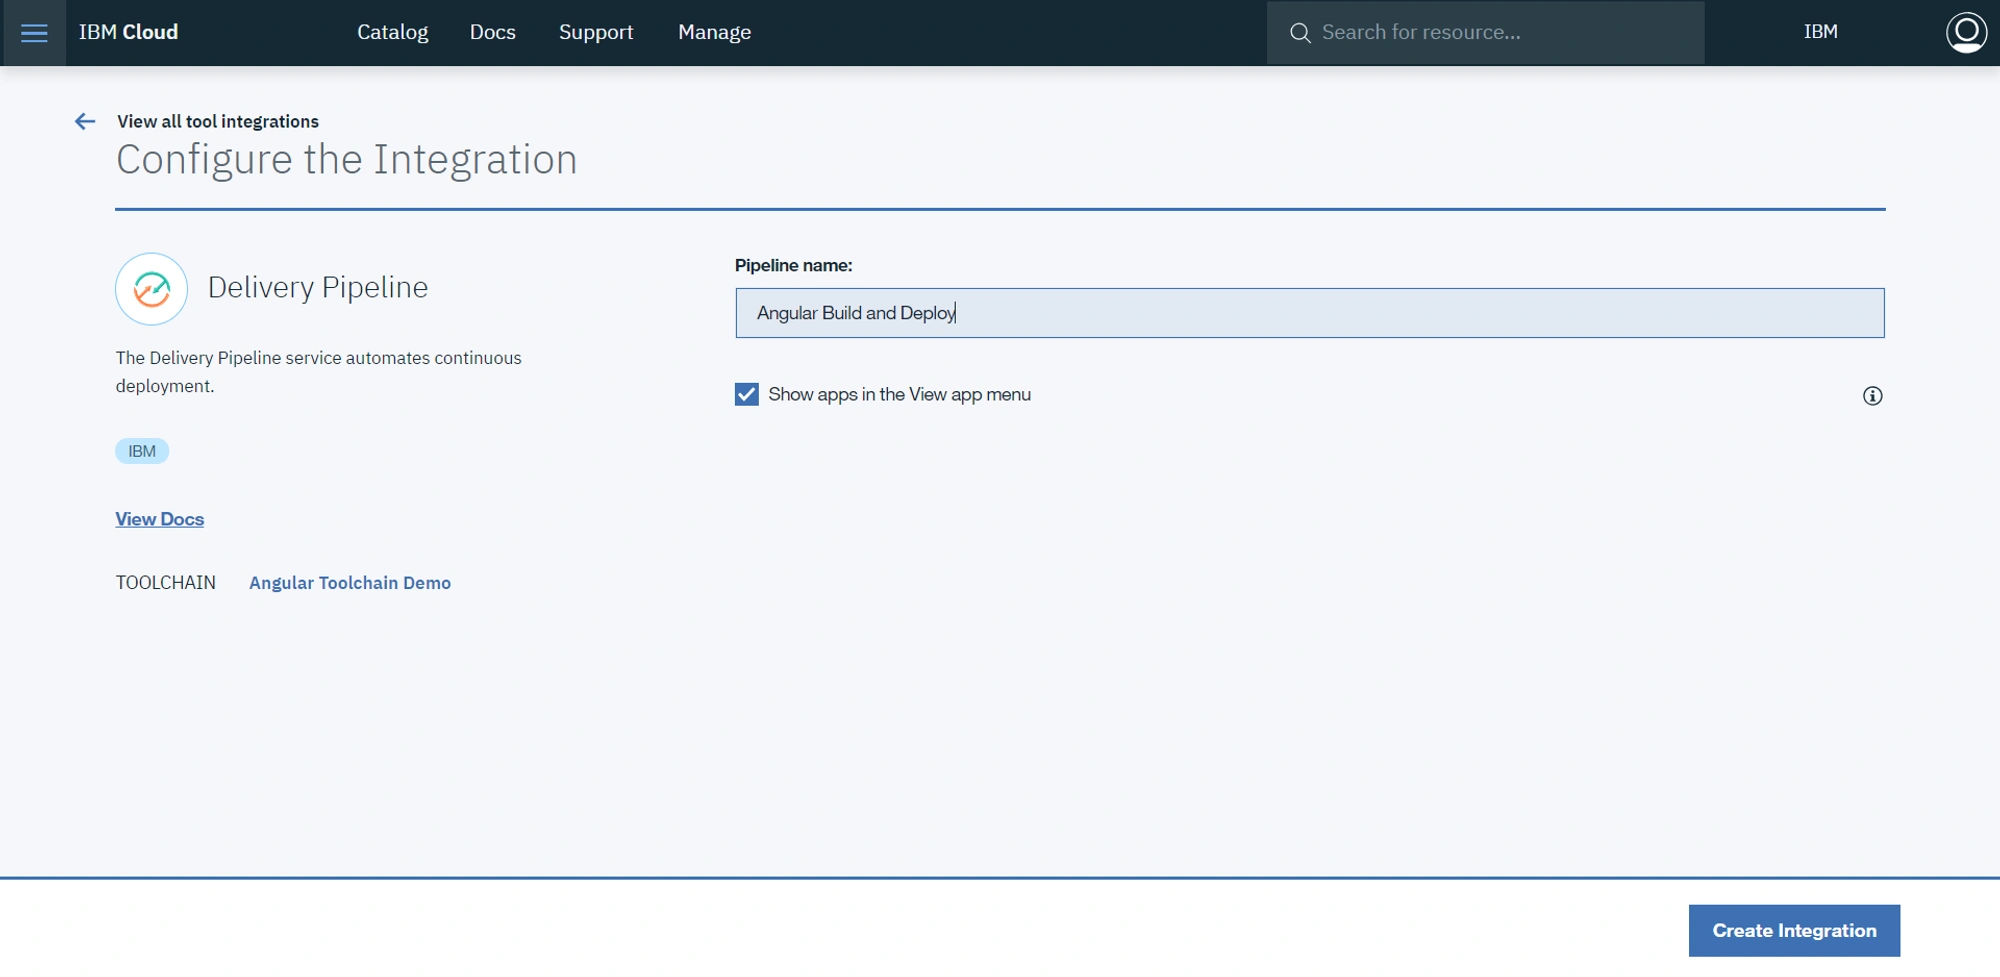Click the search magnifier icon
Viewport: 2000px width, 977px height.
1299,33
